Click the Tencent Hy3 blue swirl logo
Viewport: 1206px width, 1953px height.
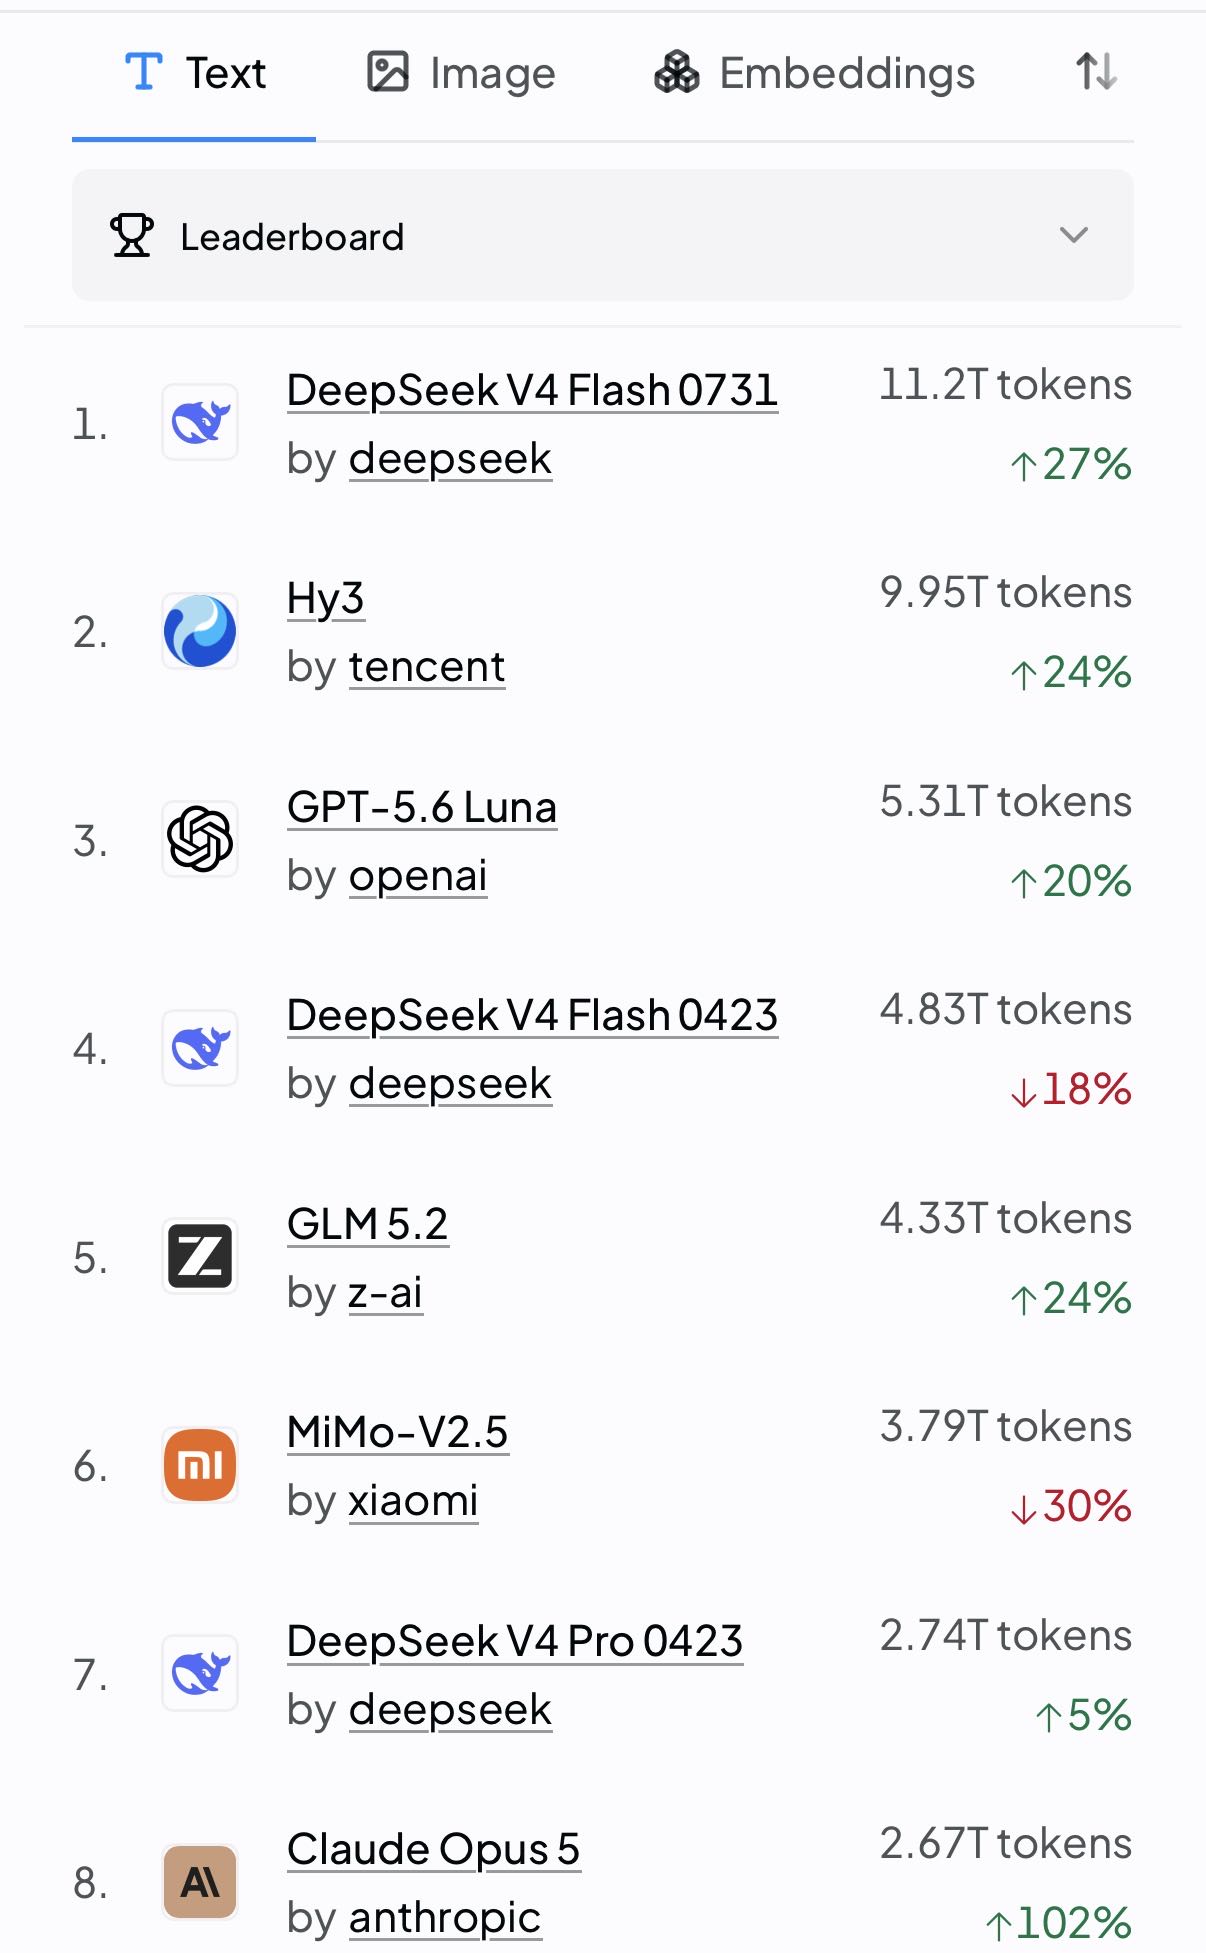200,631
